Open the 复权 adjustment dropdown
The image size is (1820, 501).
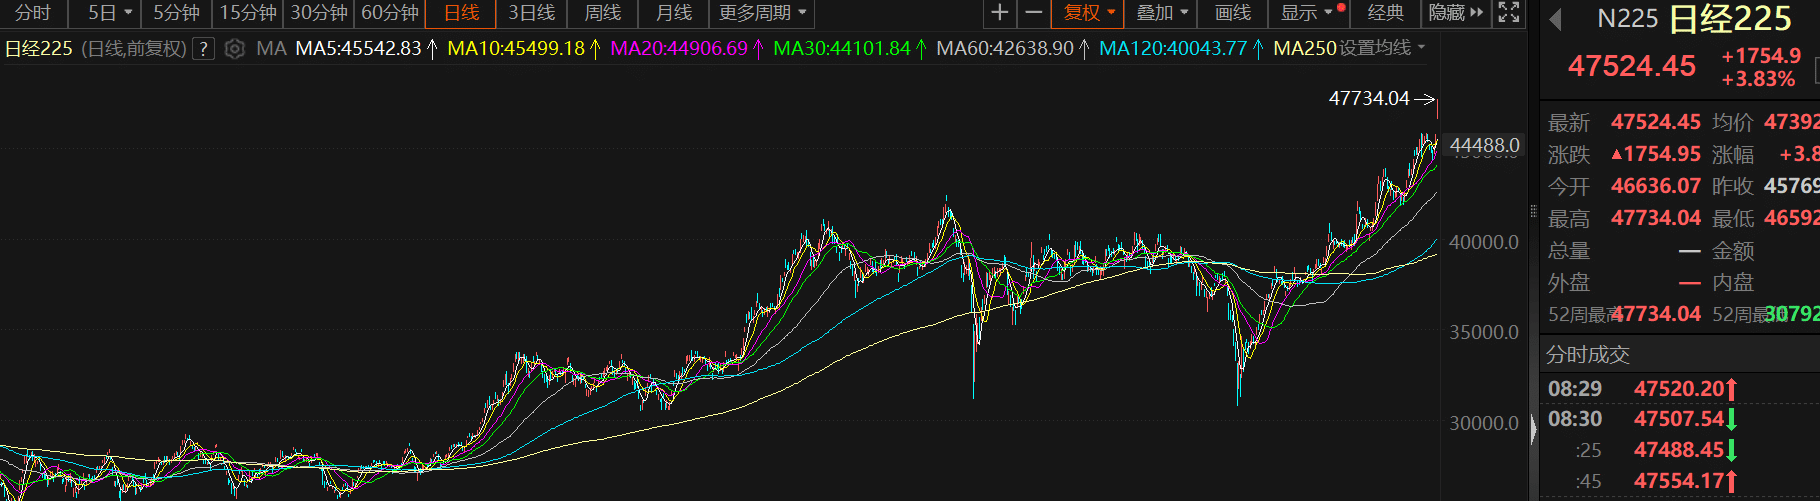1088,13
